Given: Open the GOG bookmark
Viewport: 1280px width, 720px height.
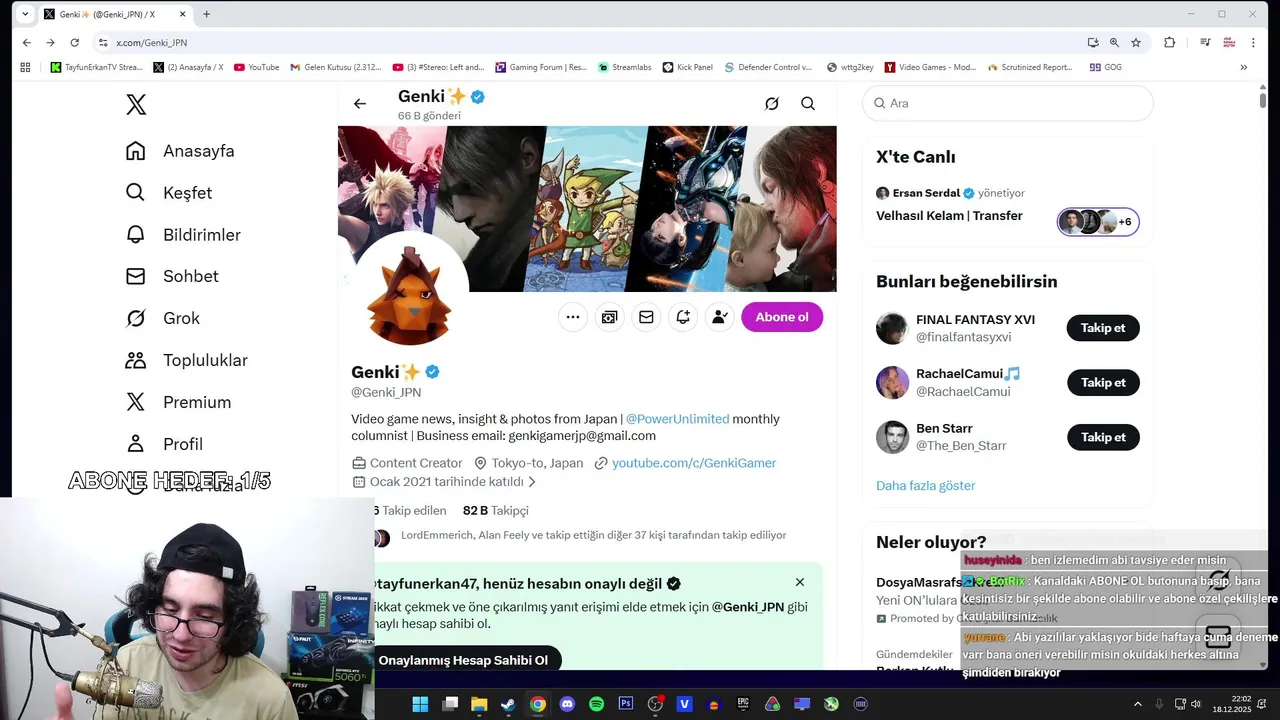Looking at the screenshot, I should coord(1105,67).
